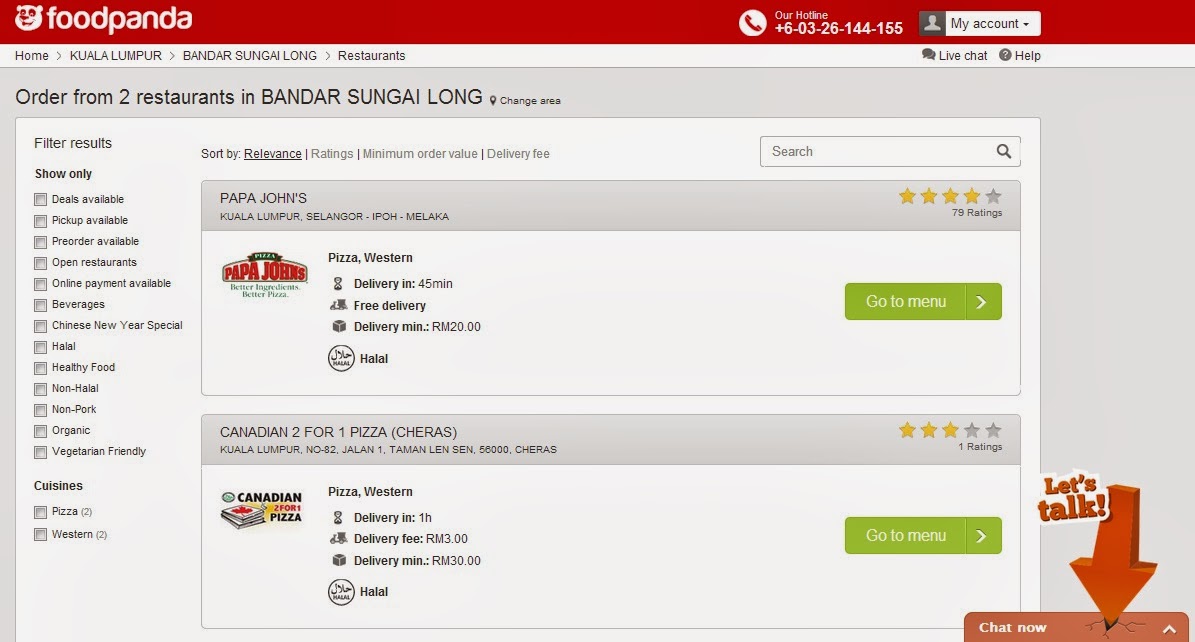Click Papa John's delivery time hourglass icon
This screenshot has width=1195, height=642.
(338, 284)
